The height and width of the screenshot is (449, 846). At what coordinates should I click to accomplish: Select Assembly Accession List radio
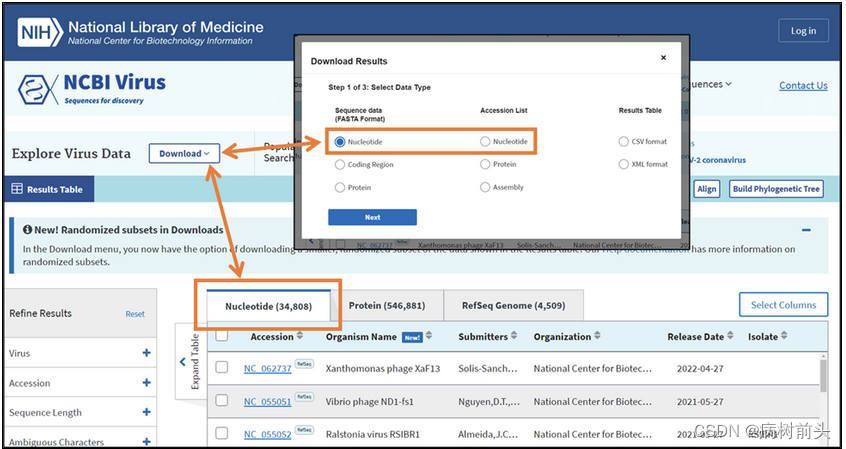pos(485,188)
